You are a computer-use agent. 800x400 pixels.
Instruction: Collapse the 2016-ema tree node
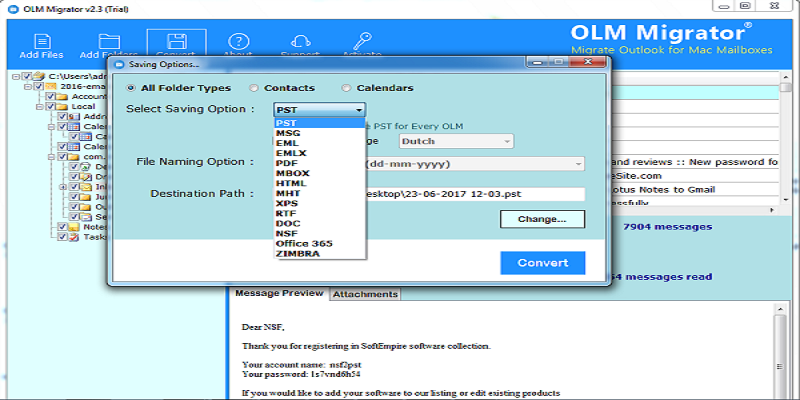tap(28, 87)
